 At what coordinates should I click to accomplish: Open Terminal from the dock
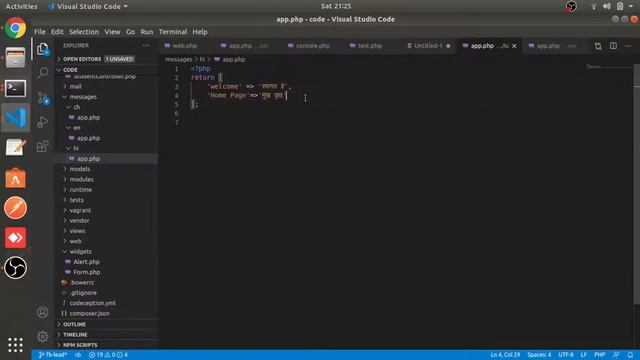pyautogui.click(x=16, y=88)
